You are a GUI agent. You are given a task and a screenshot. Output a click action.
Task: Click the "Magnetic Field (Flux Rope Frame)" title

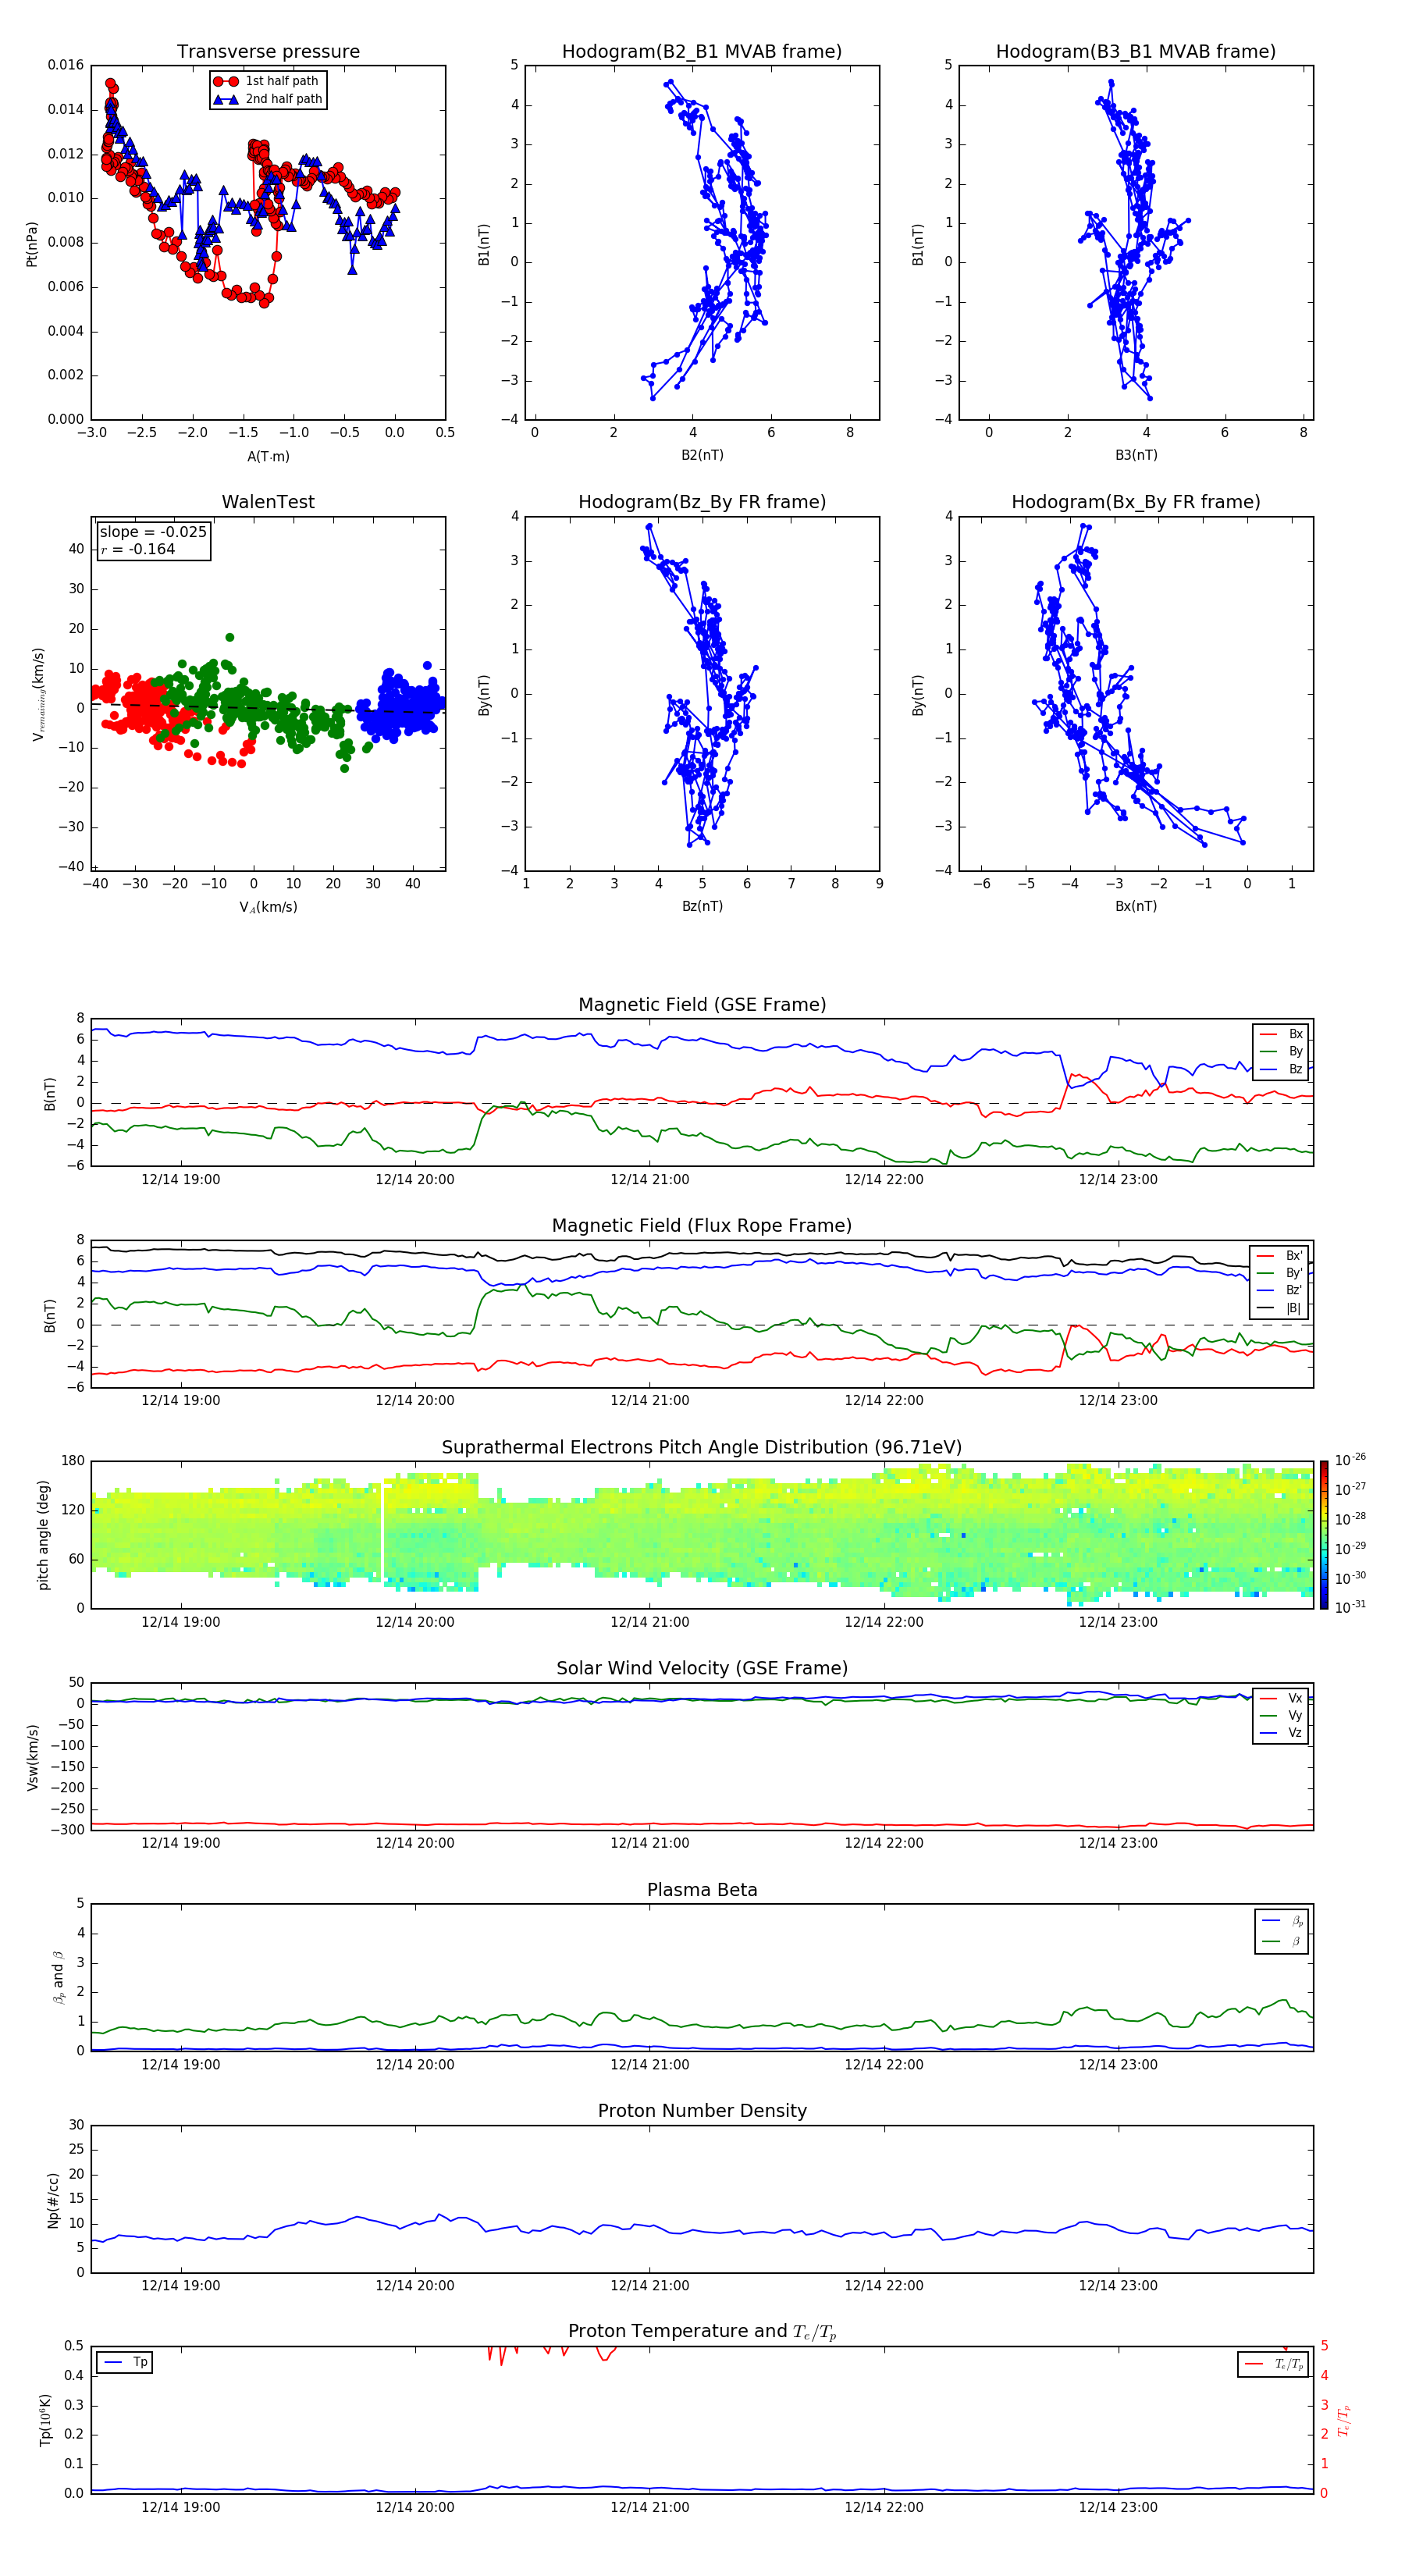[702, 1226]
